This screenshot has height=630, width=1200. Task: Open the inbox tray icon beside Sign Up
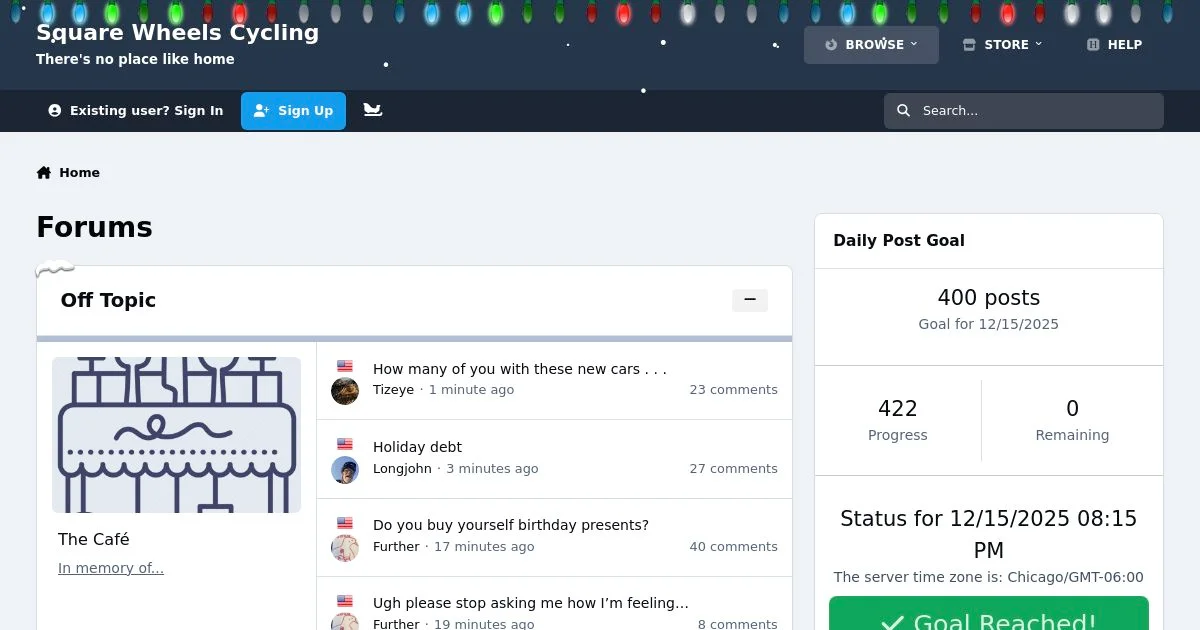click(x=373, y=110)
